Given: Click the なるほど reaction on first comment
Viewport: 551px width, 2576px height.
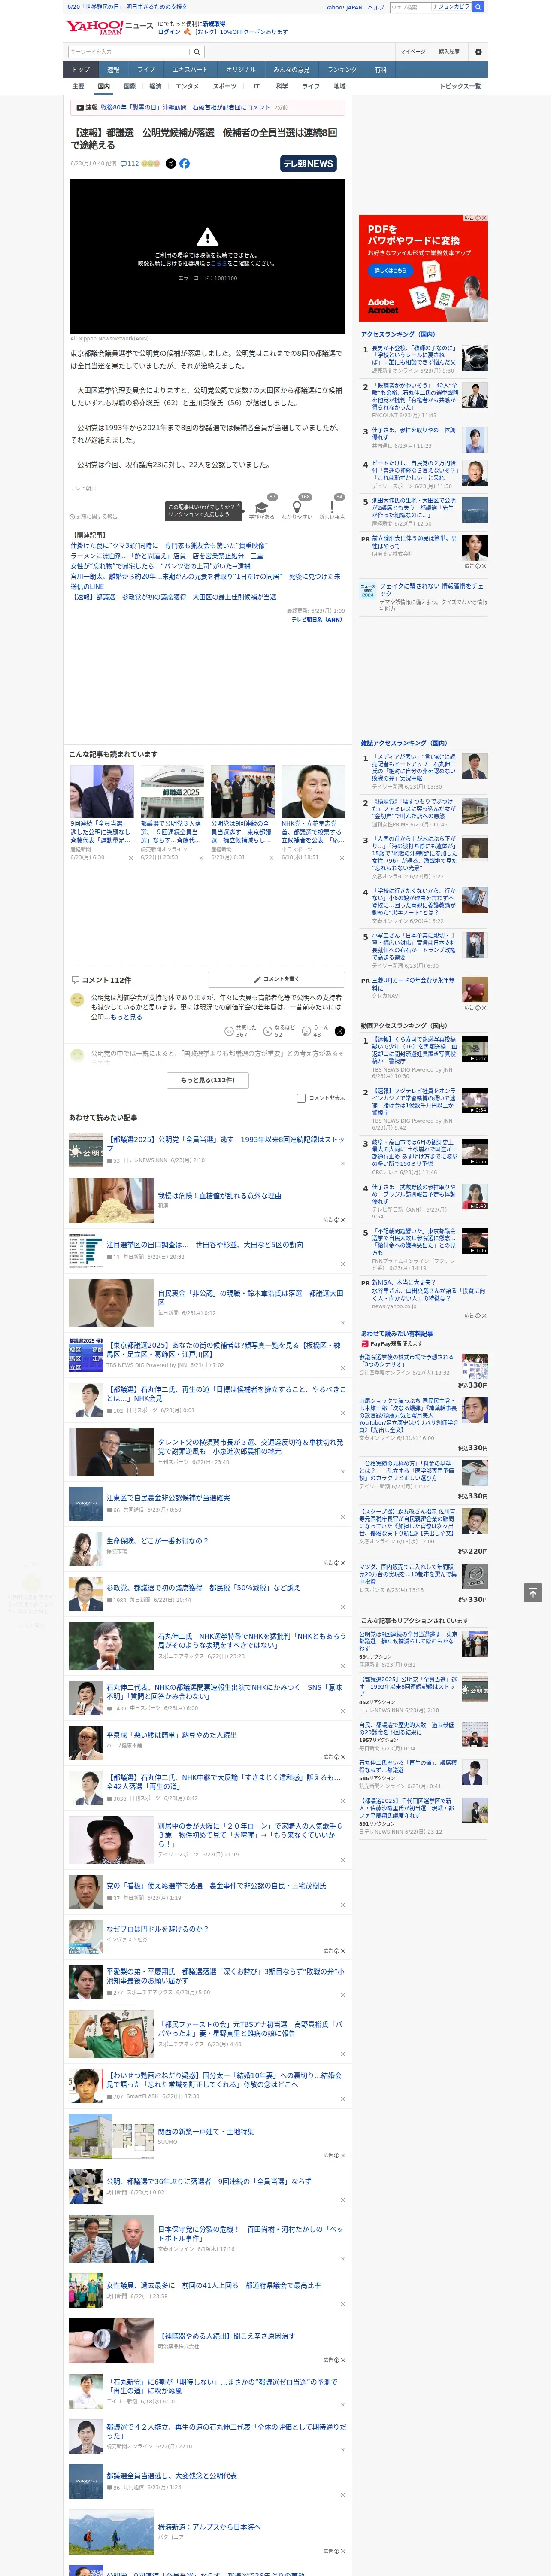Looking at the screenshot, I should (279, 1031).
